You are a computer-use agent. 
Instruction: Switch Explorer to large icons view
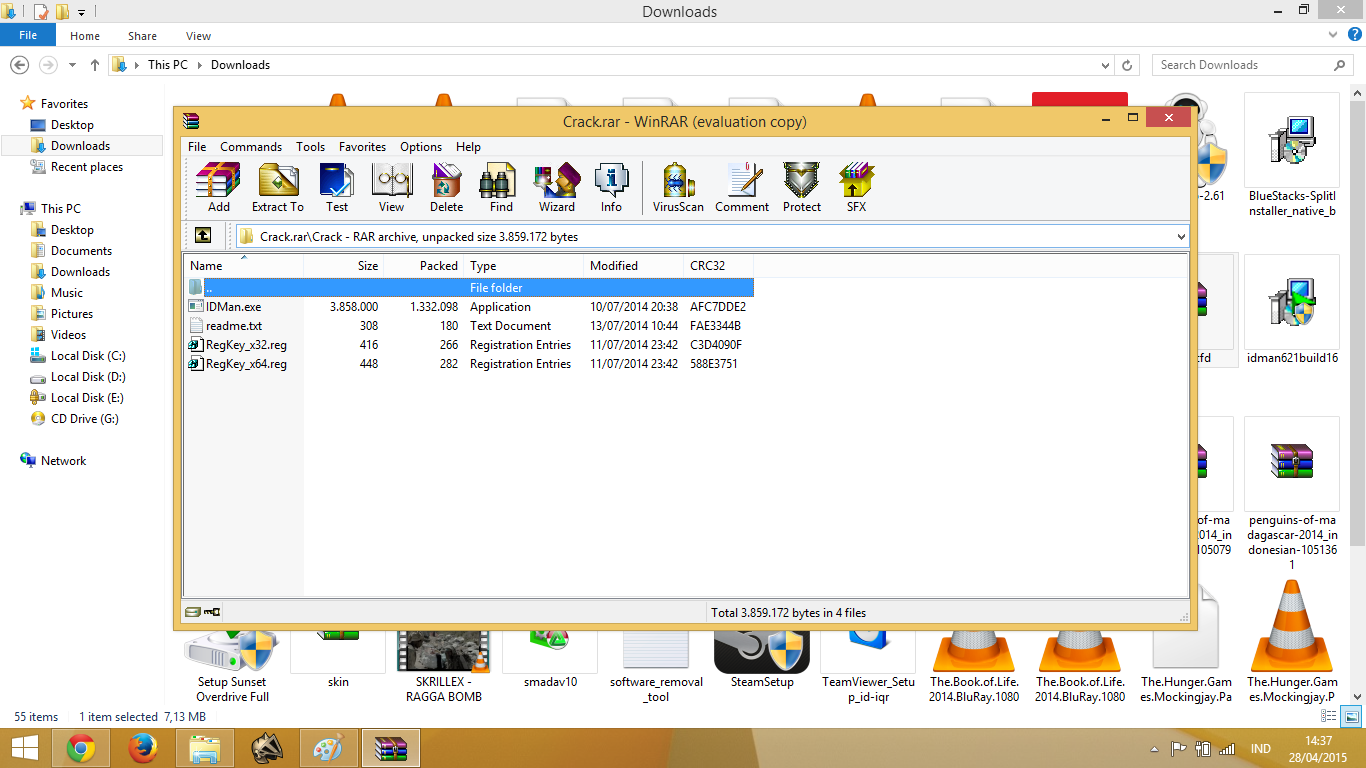[1352, 717]
